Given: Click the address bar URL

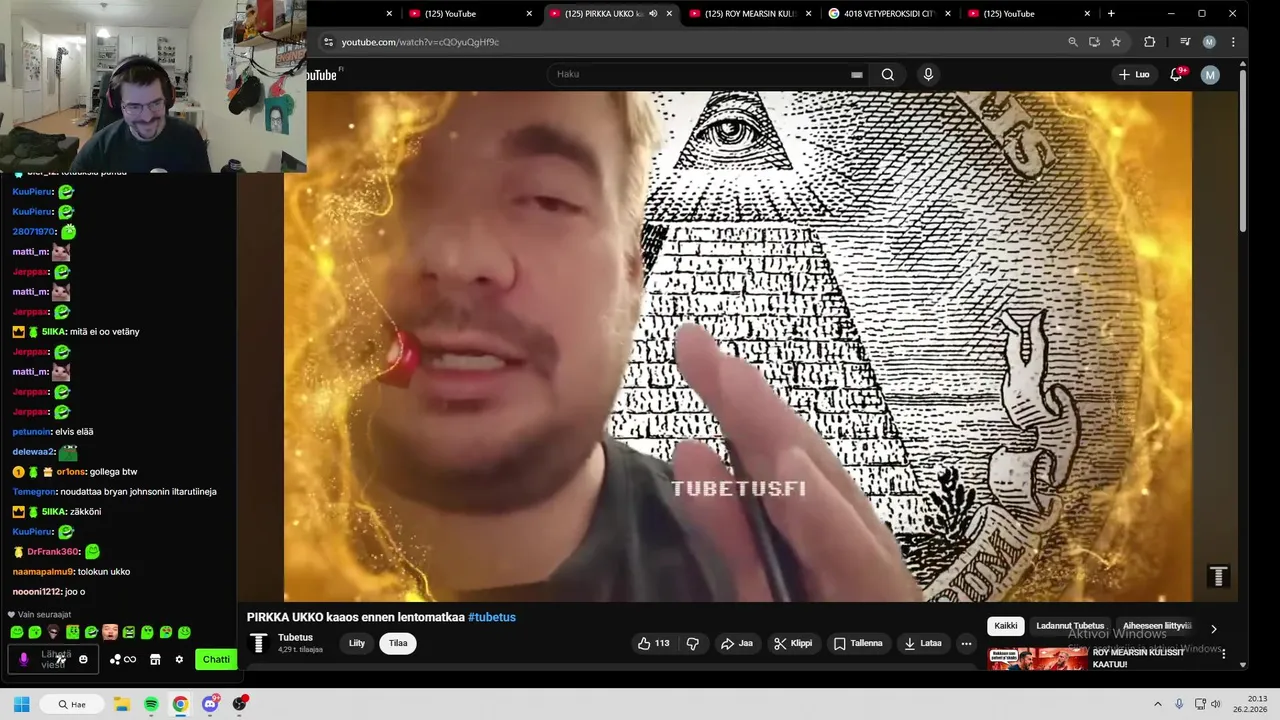Looking at the screenshot, I should pos(420,42).
